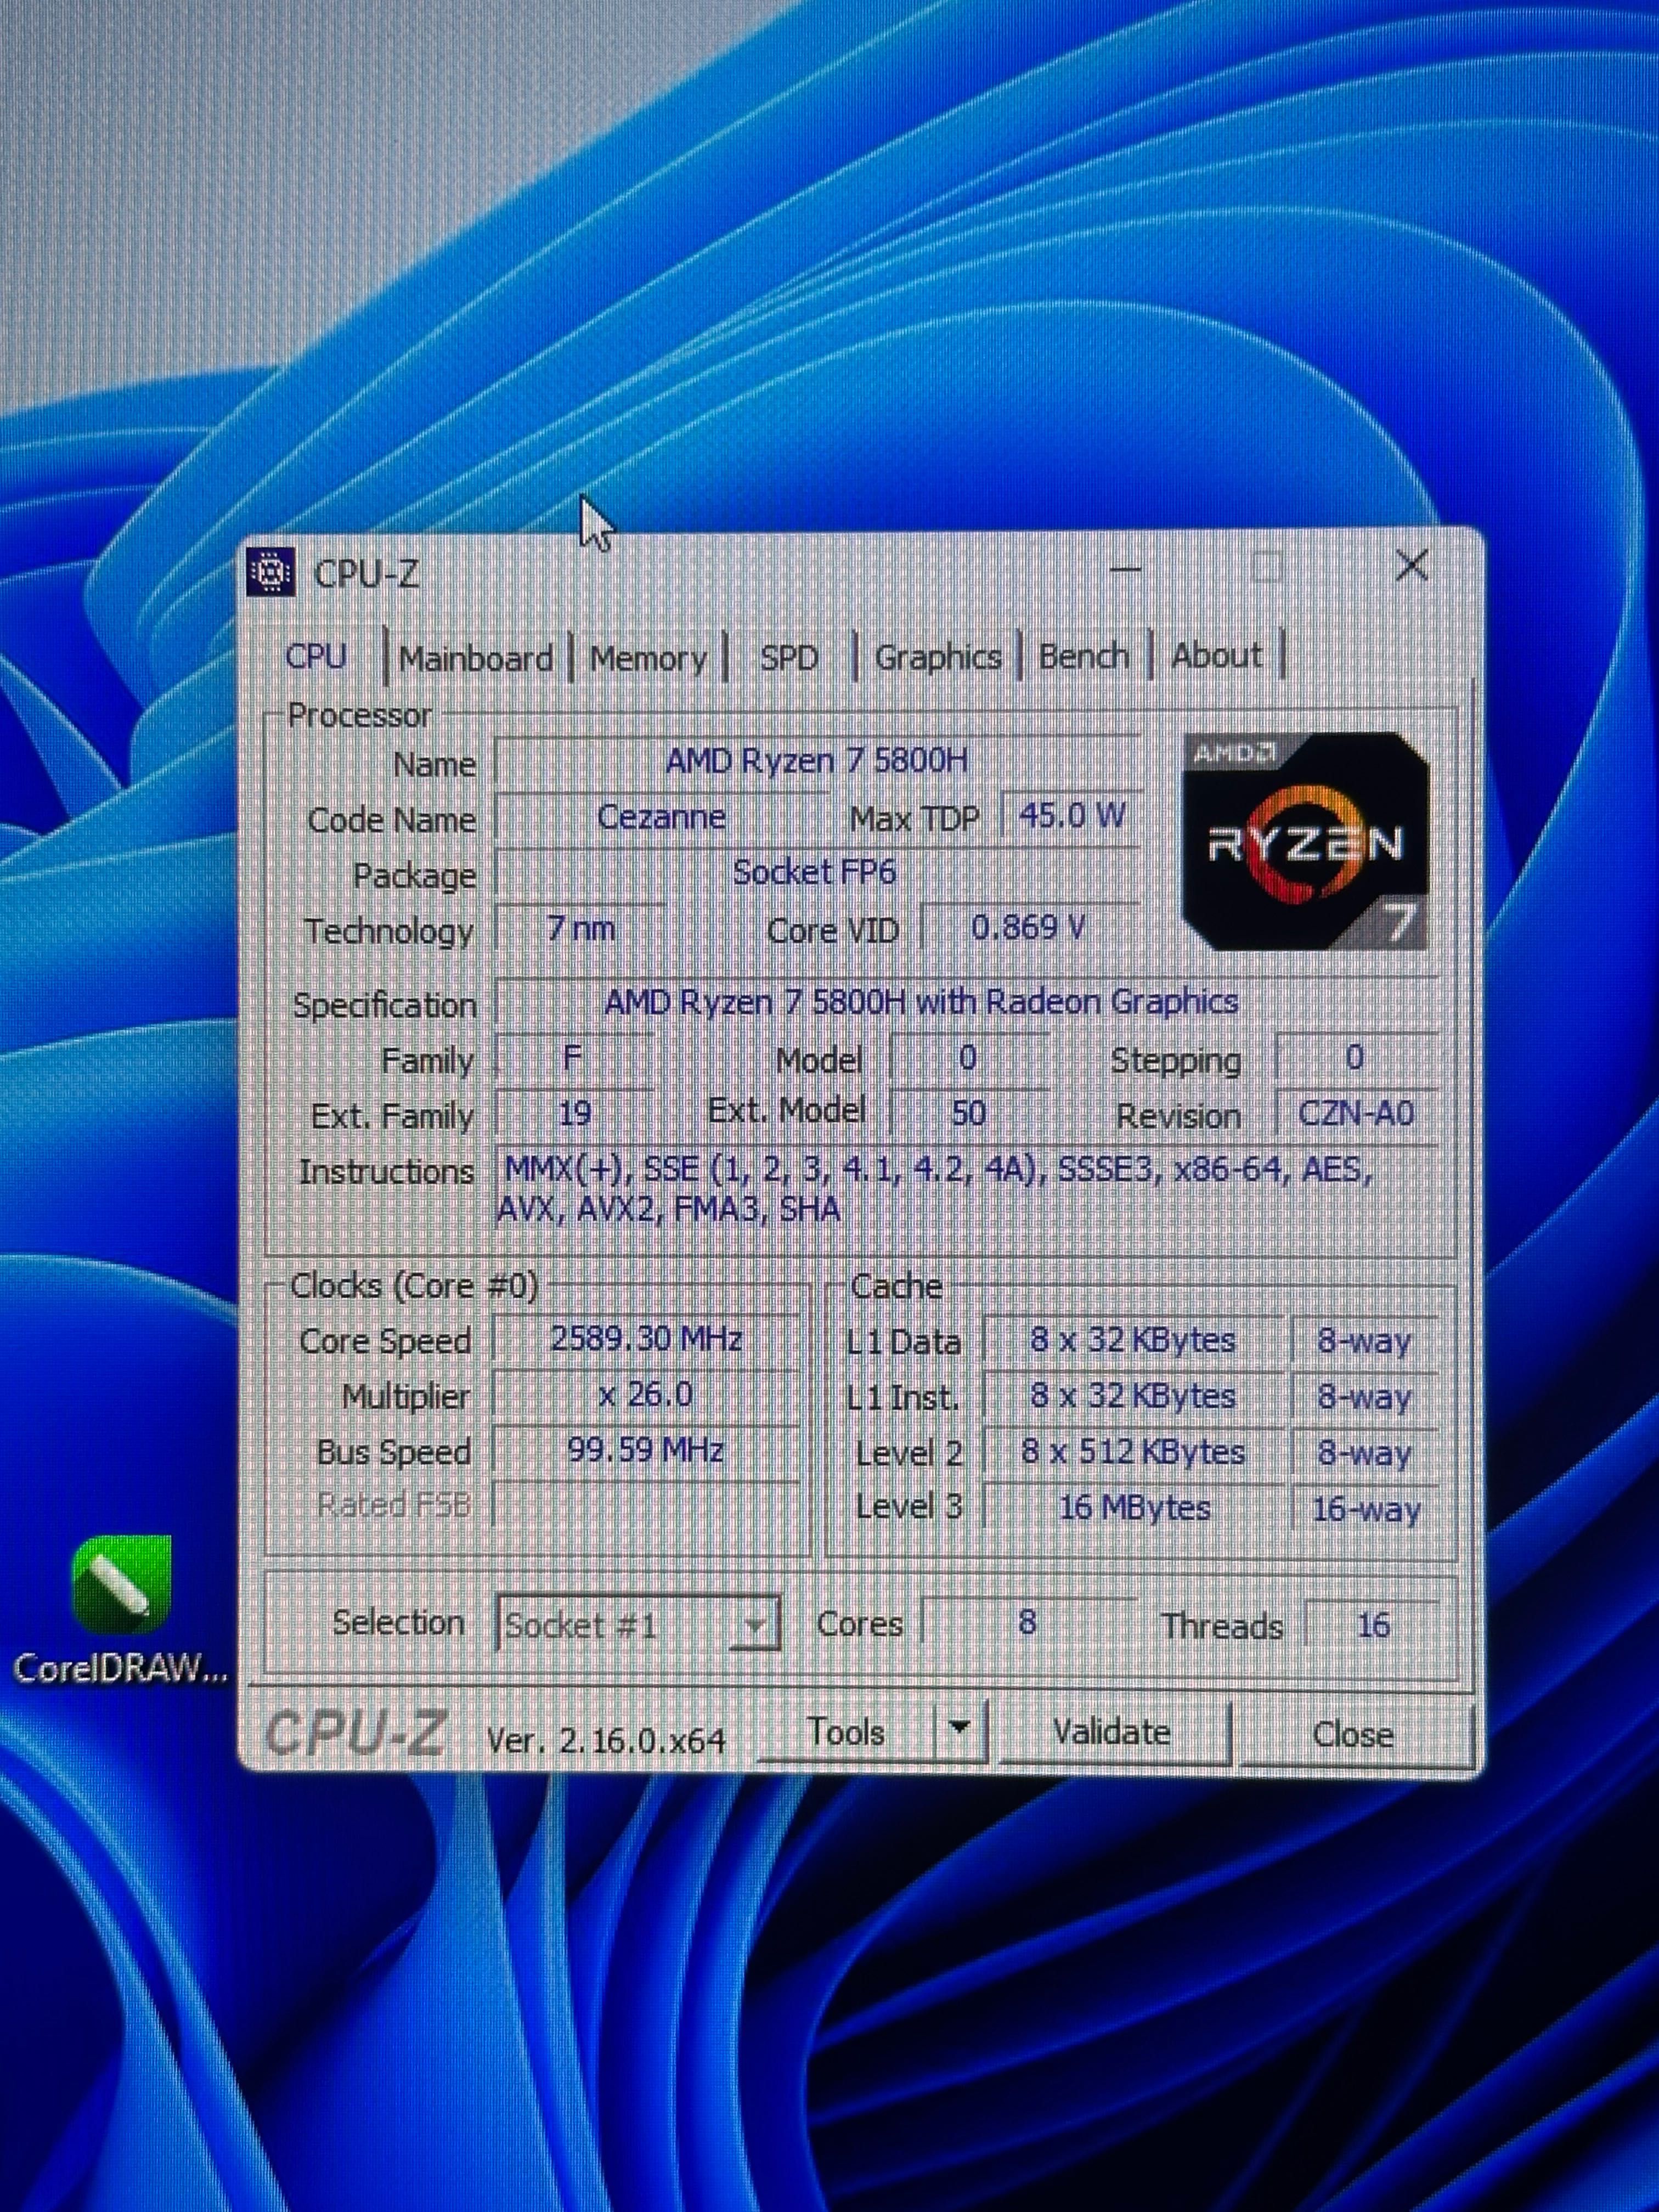Switch to the Mainboard tab
Screen dimensions: 1659x2212
[476, 657]
